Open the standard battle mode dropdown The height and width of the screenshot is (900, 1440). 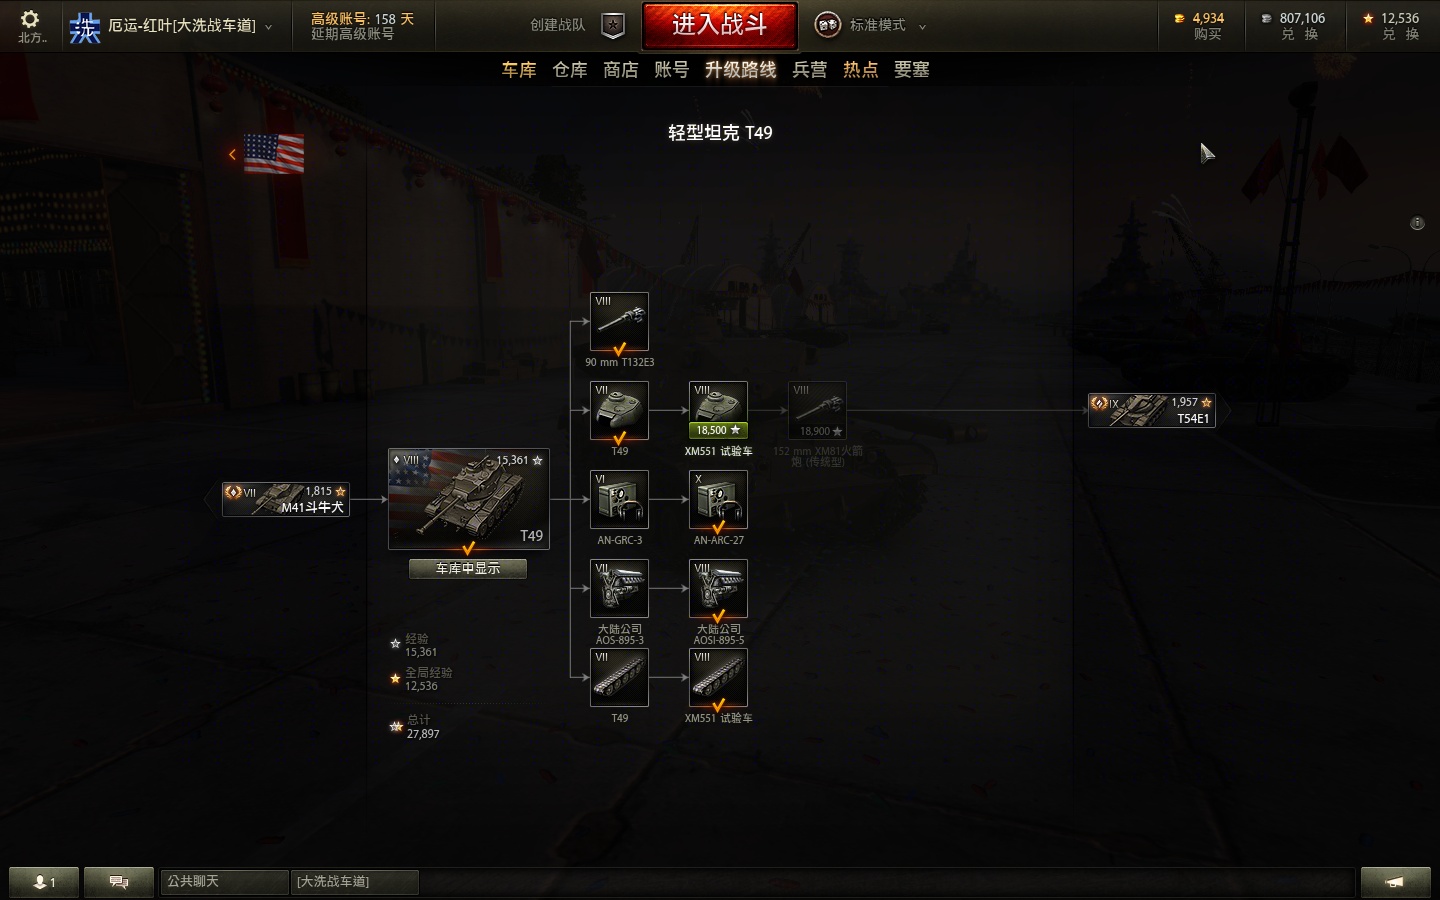(870, 25)
